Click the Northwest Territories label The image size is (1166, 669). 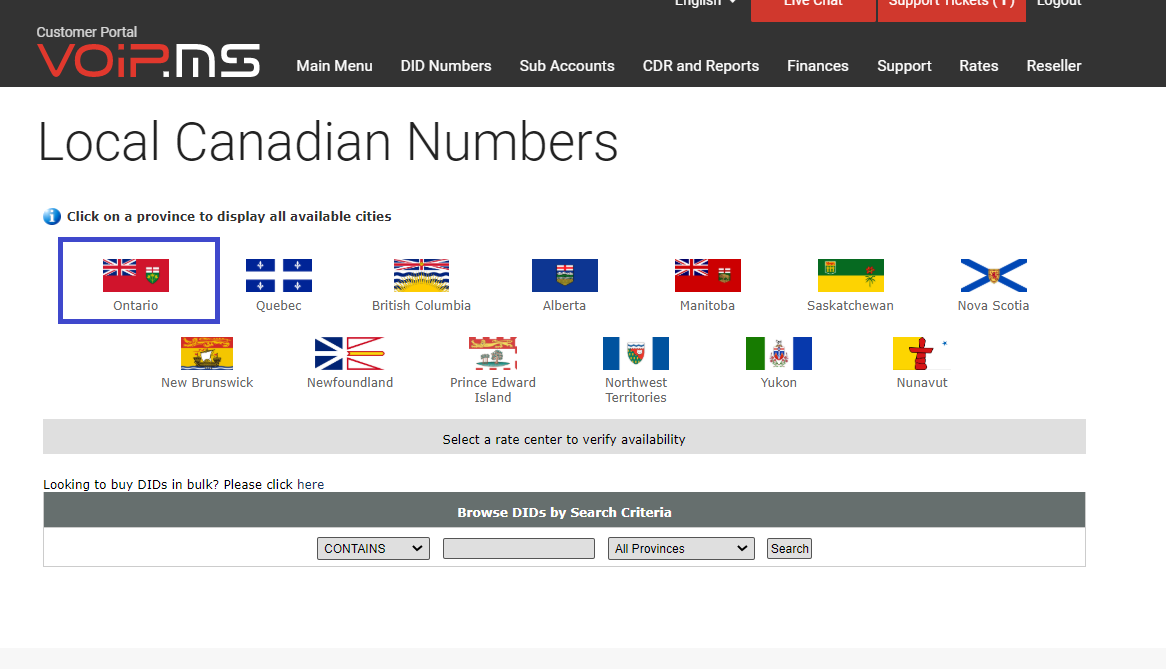636,390
